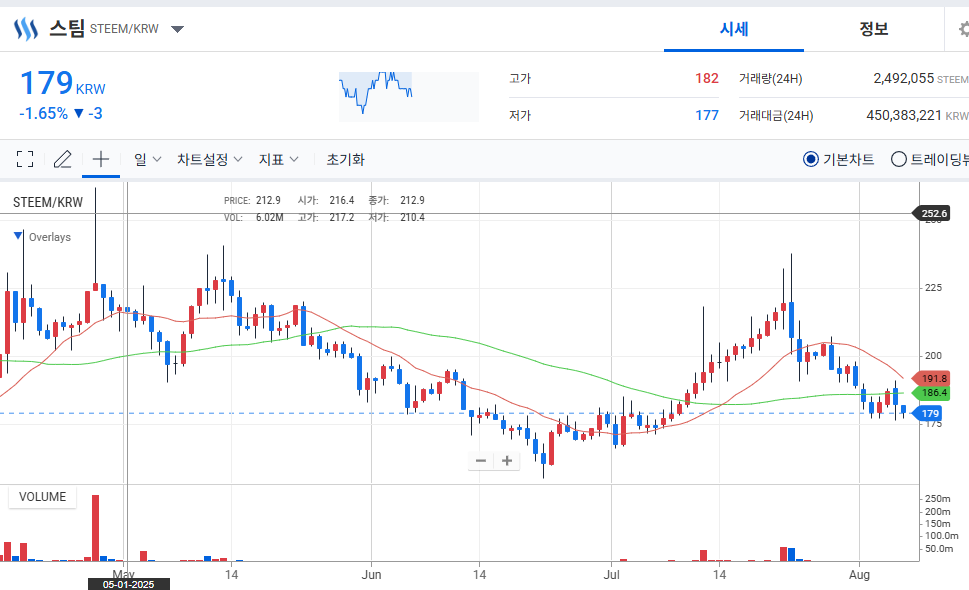The width and height of the screenshot is (969, 590).
Task: Click the 저가 210.4 chart readout
Action: coord(397,217)
